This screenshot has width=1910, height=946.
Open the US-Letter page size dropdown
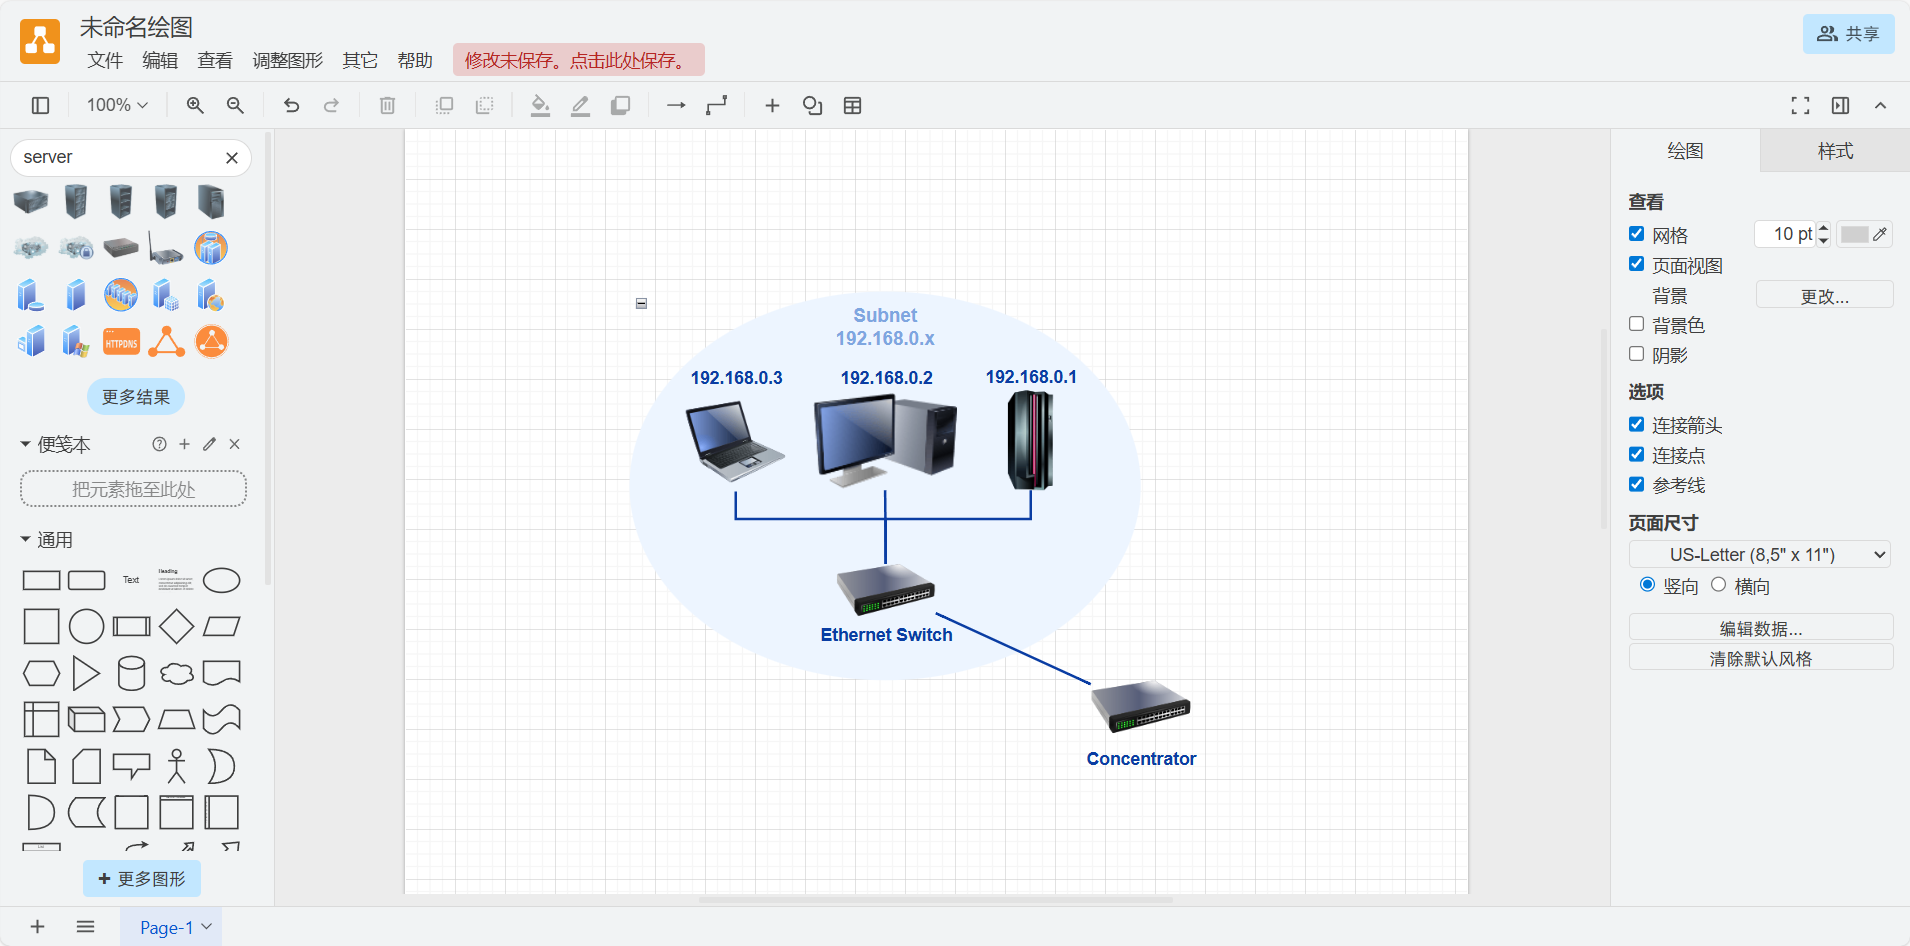click(1760, 555)
